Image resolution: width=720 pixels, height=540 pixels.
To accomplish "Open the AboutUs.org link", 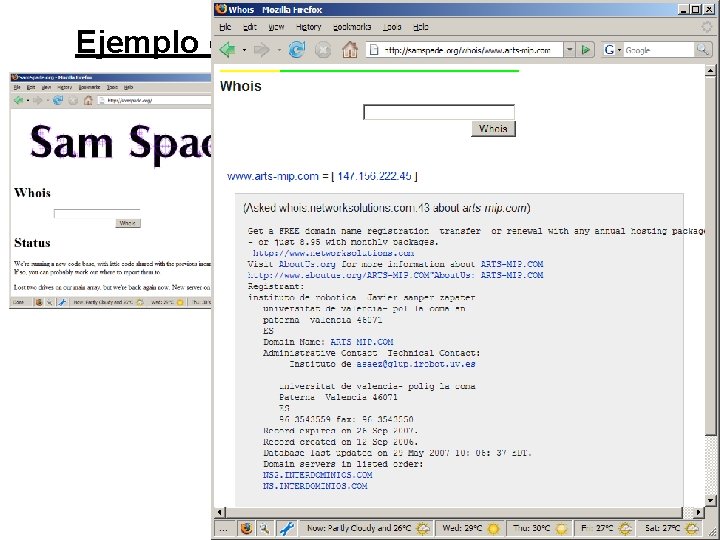I will point(307,264).
